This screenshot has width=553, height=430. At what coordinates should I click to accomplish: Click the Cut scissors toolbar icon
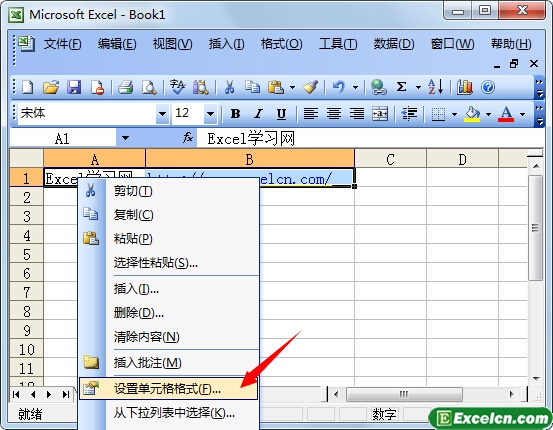(230, 87)
